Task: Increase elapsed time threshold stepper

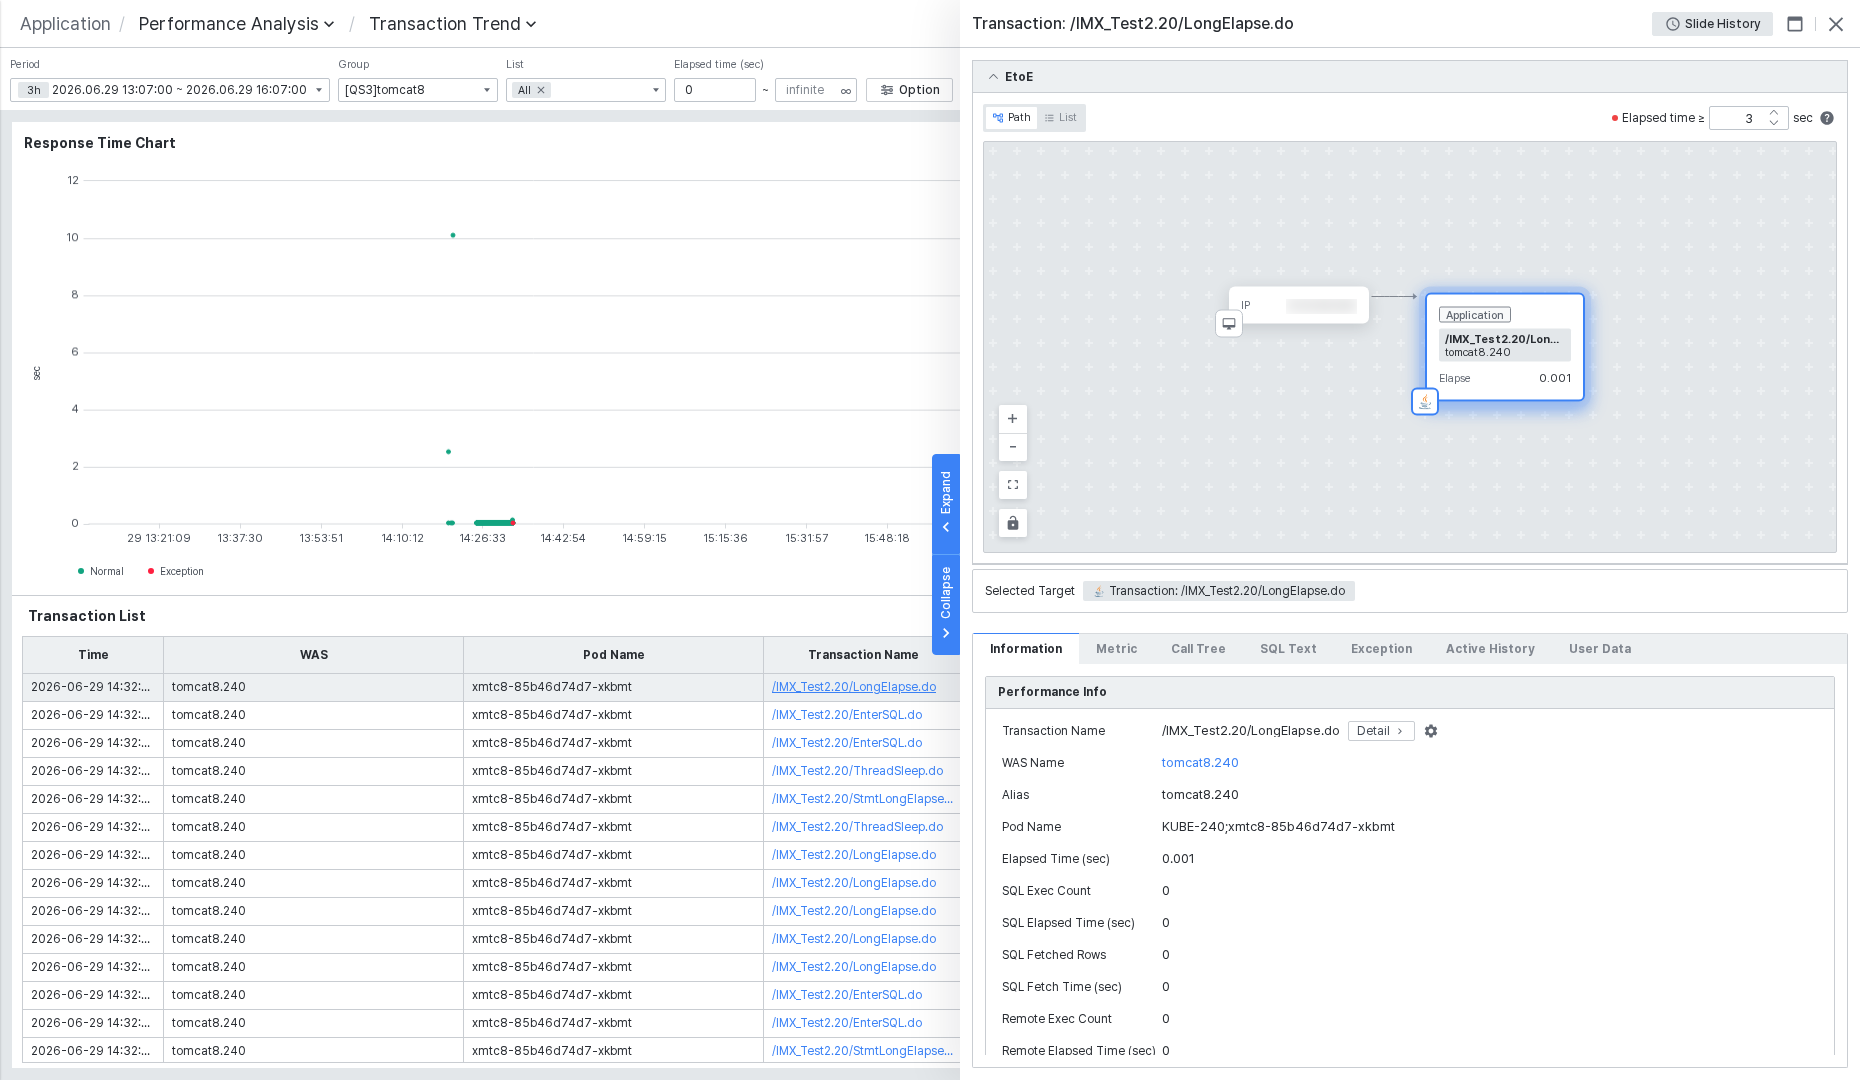Action: click(1774, 113)
